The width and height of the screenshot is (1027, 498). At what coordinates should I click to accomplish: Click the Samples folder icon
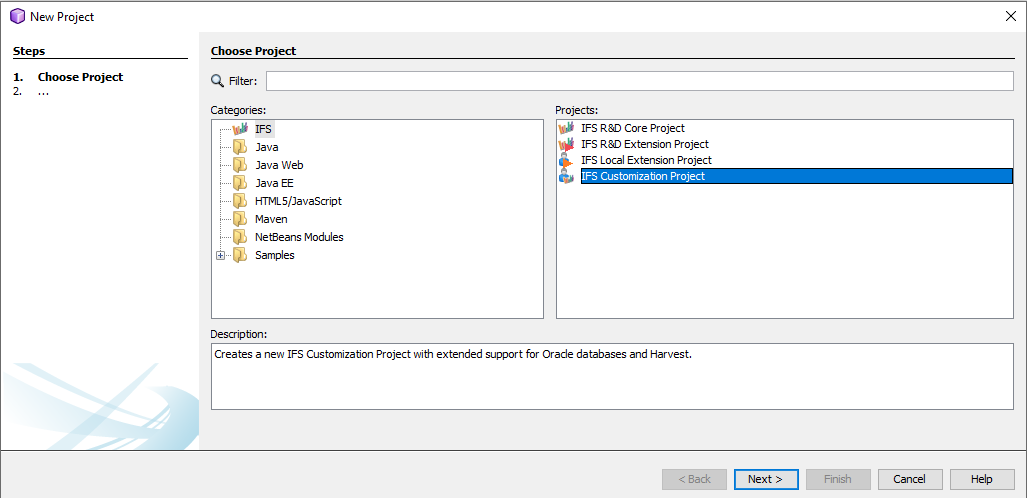(240, 255)
